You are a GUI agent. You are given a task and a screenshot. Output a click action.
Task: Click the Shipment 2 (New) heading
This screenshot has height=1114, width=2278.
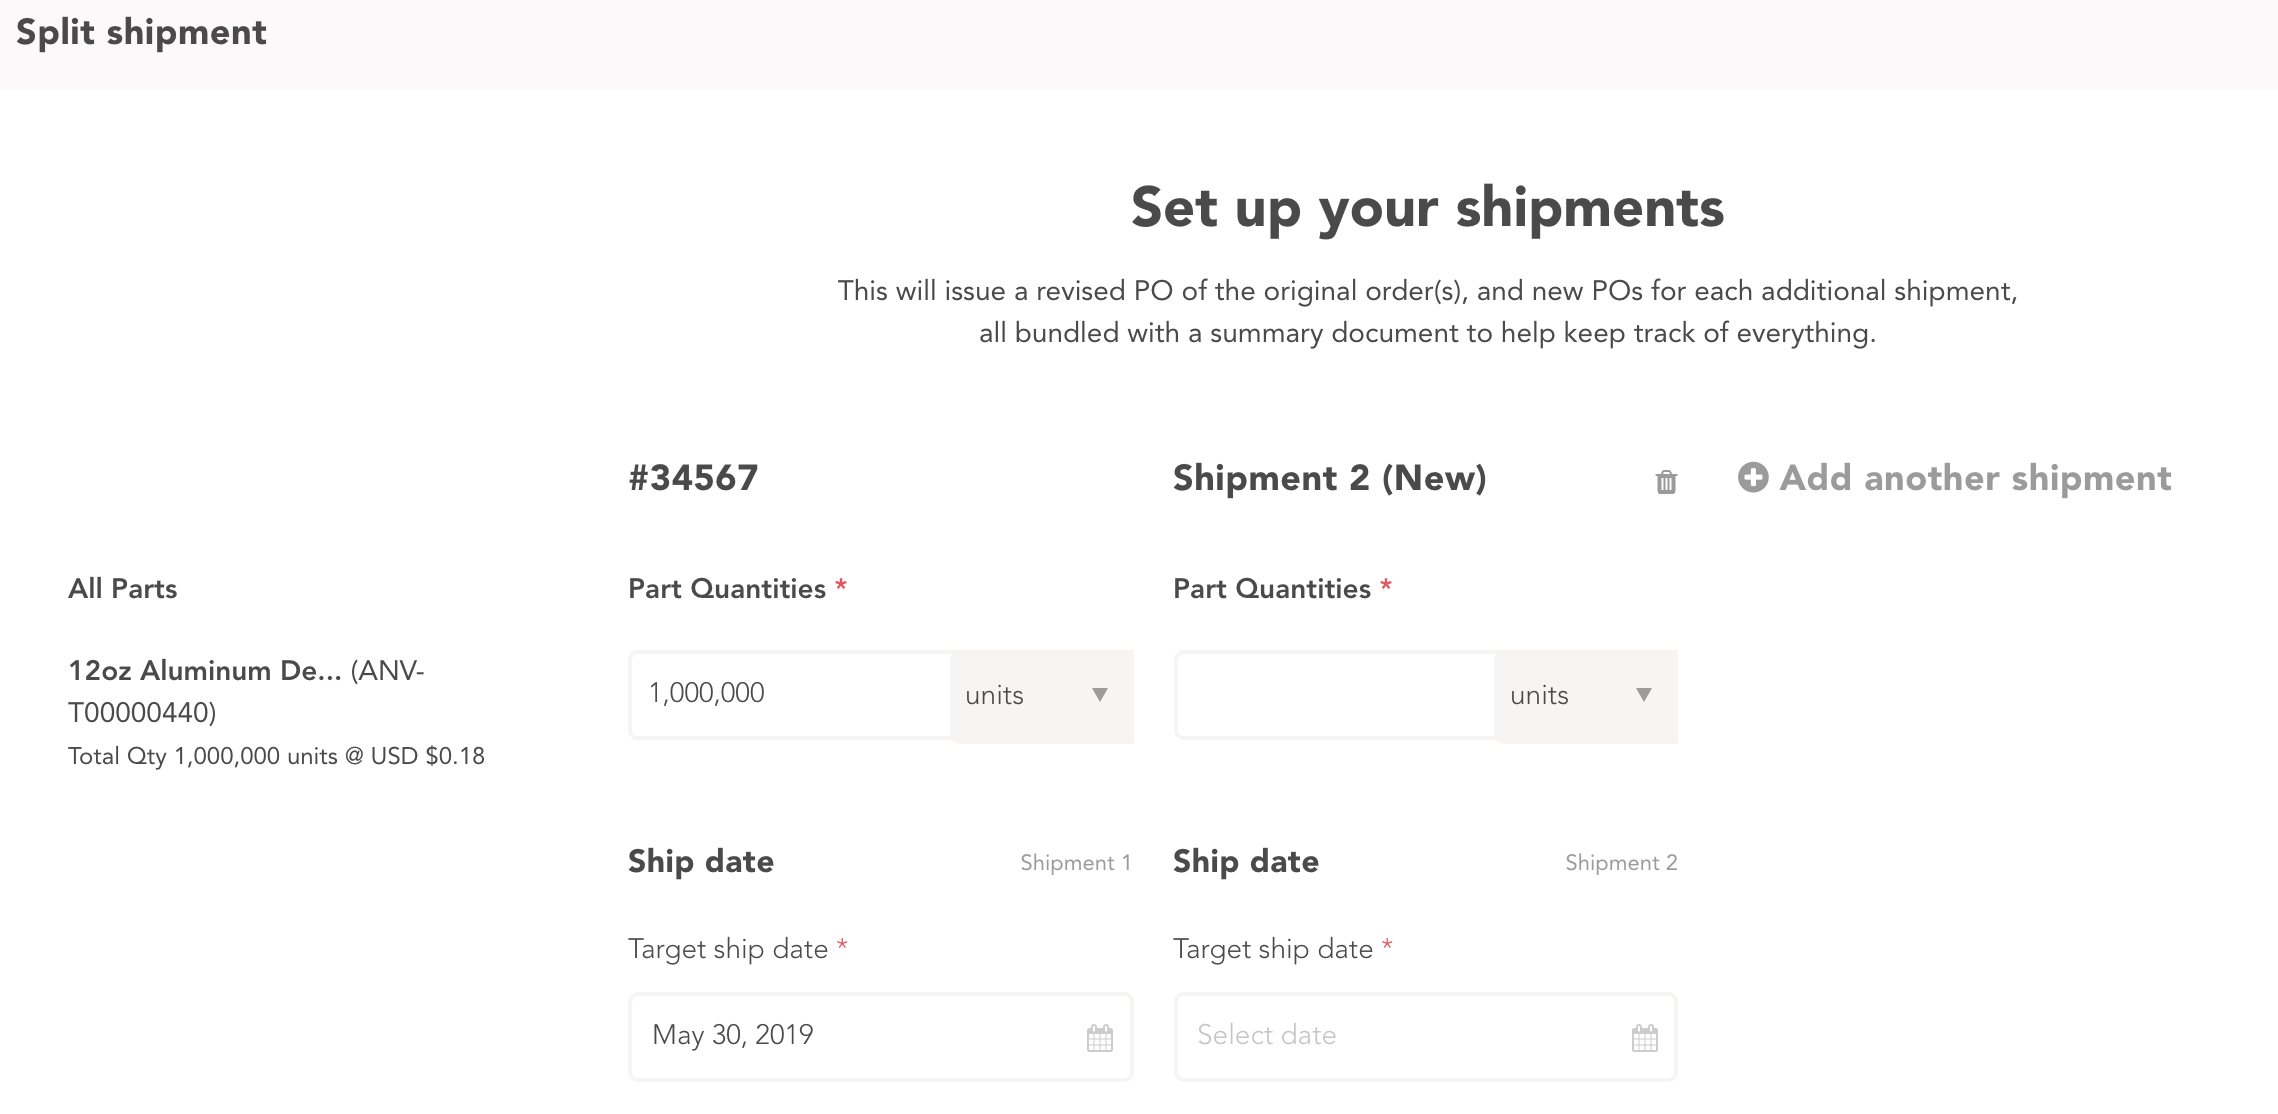click(1331, 478)
